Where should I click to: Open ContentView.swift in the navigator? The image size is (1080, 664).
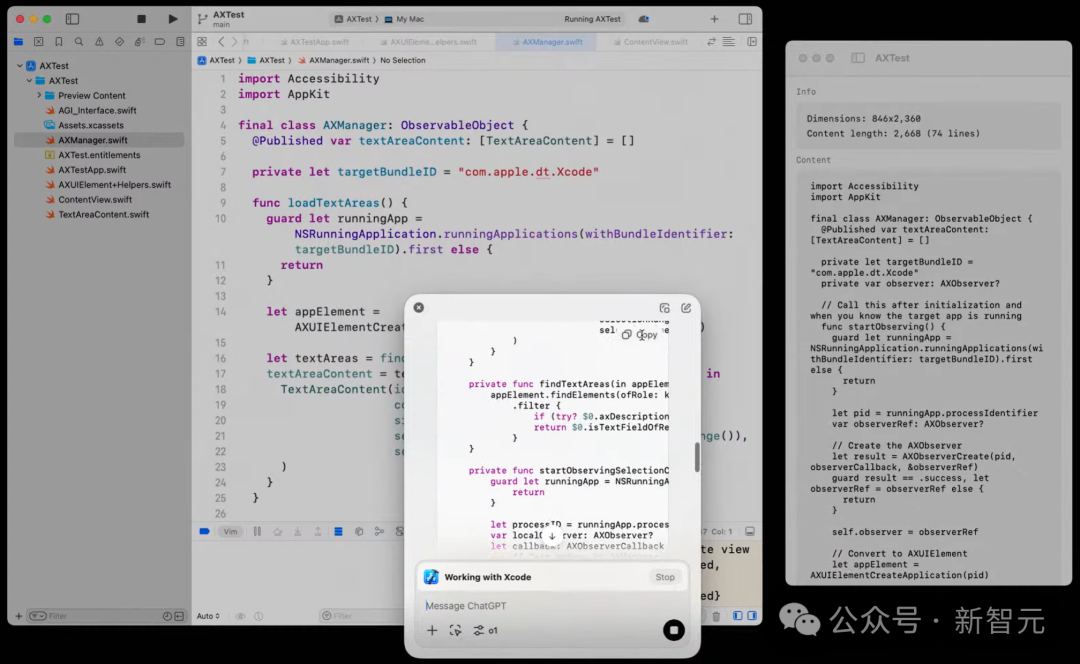coord(95,200)
